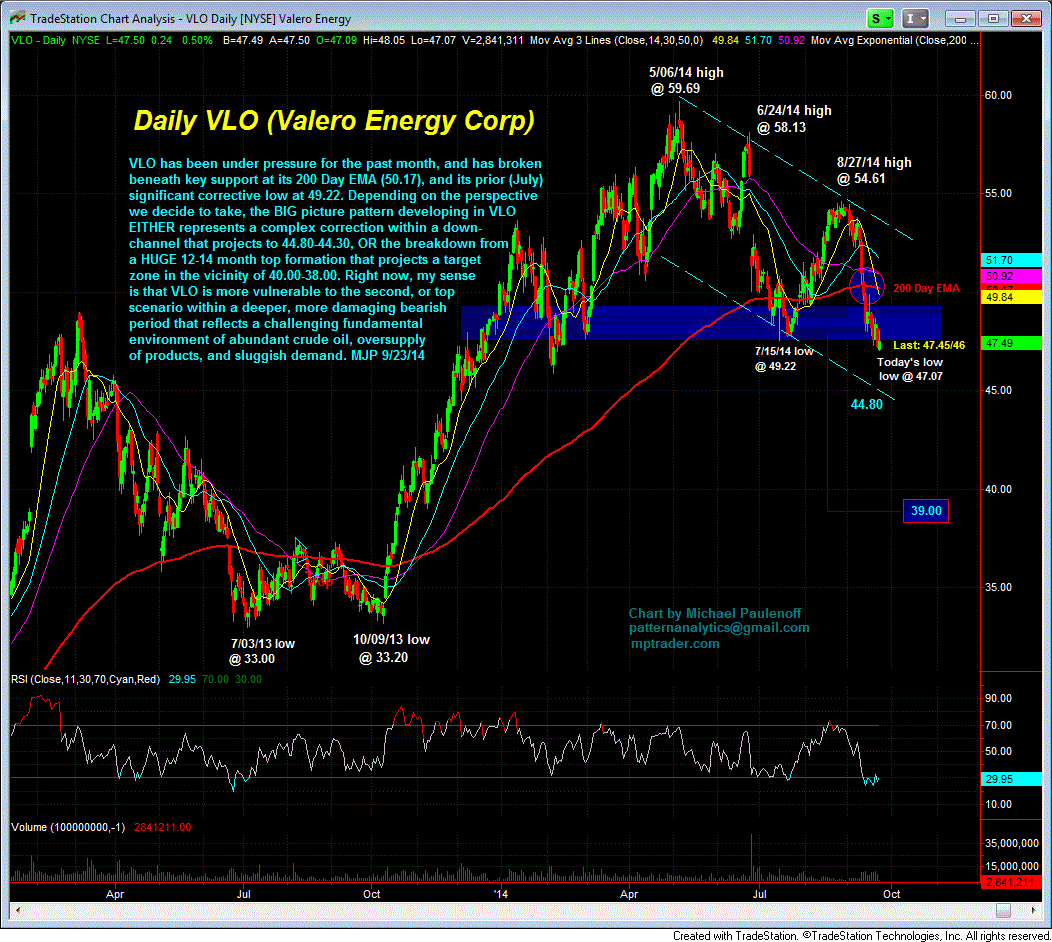The image size is (1052, 942).
Task: Click the 'Chart by Michael Paulenoff' credit
Action: pyautogui.click(x=715, y=613)
